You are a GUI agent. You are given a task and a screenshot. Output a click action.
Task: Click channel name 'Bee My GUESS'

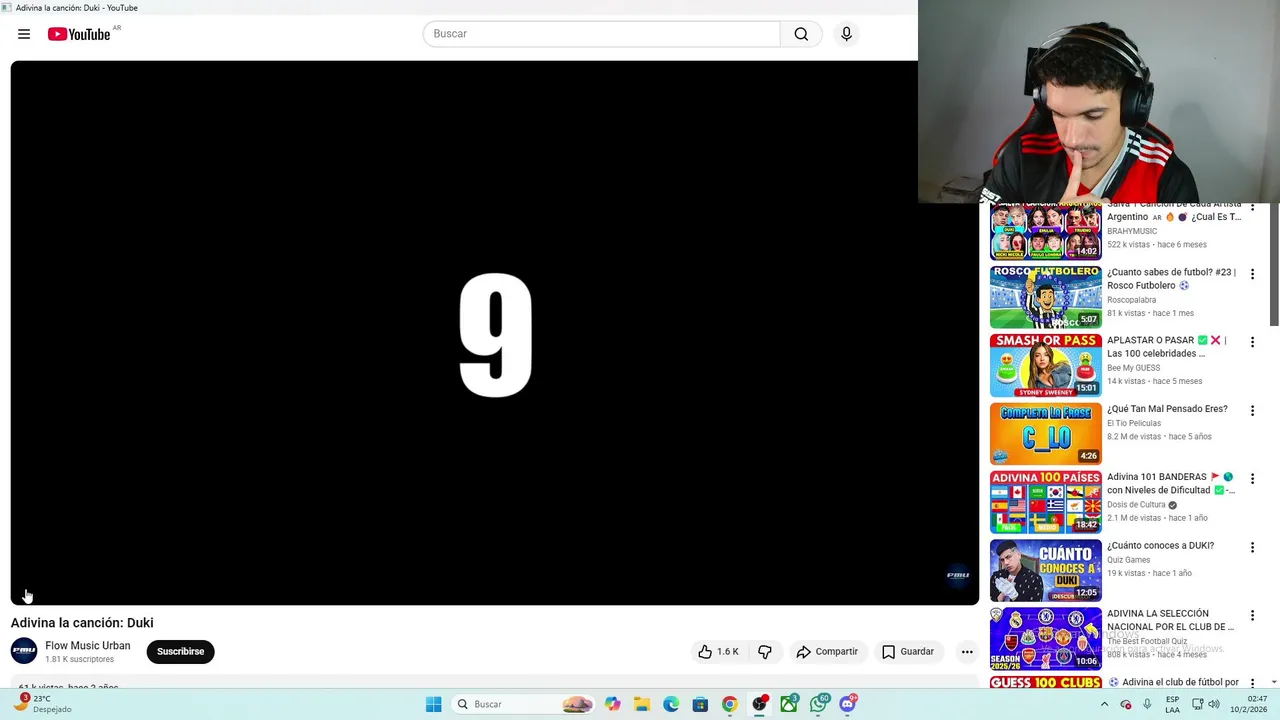tap(1133, 368)
